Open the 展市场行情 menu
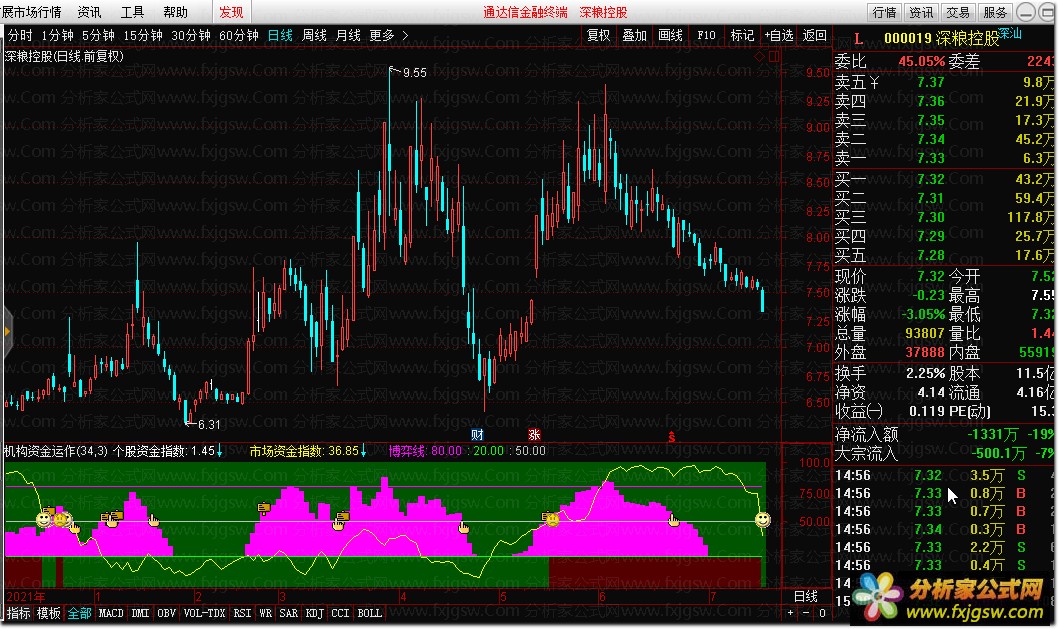 [x=32, y=12]
